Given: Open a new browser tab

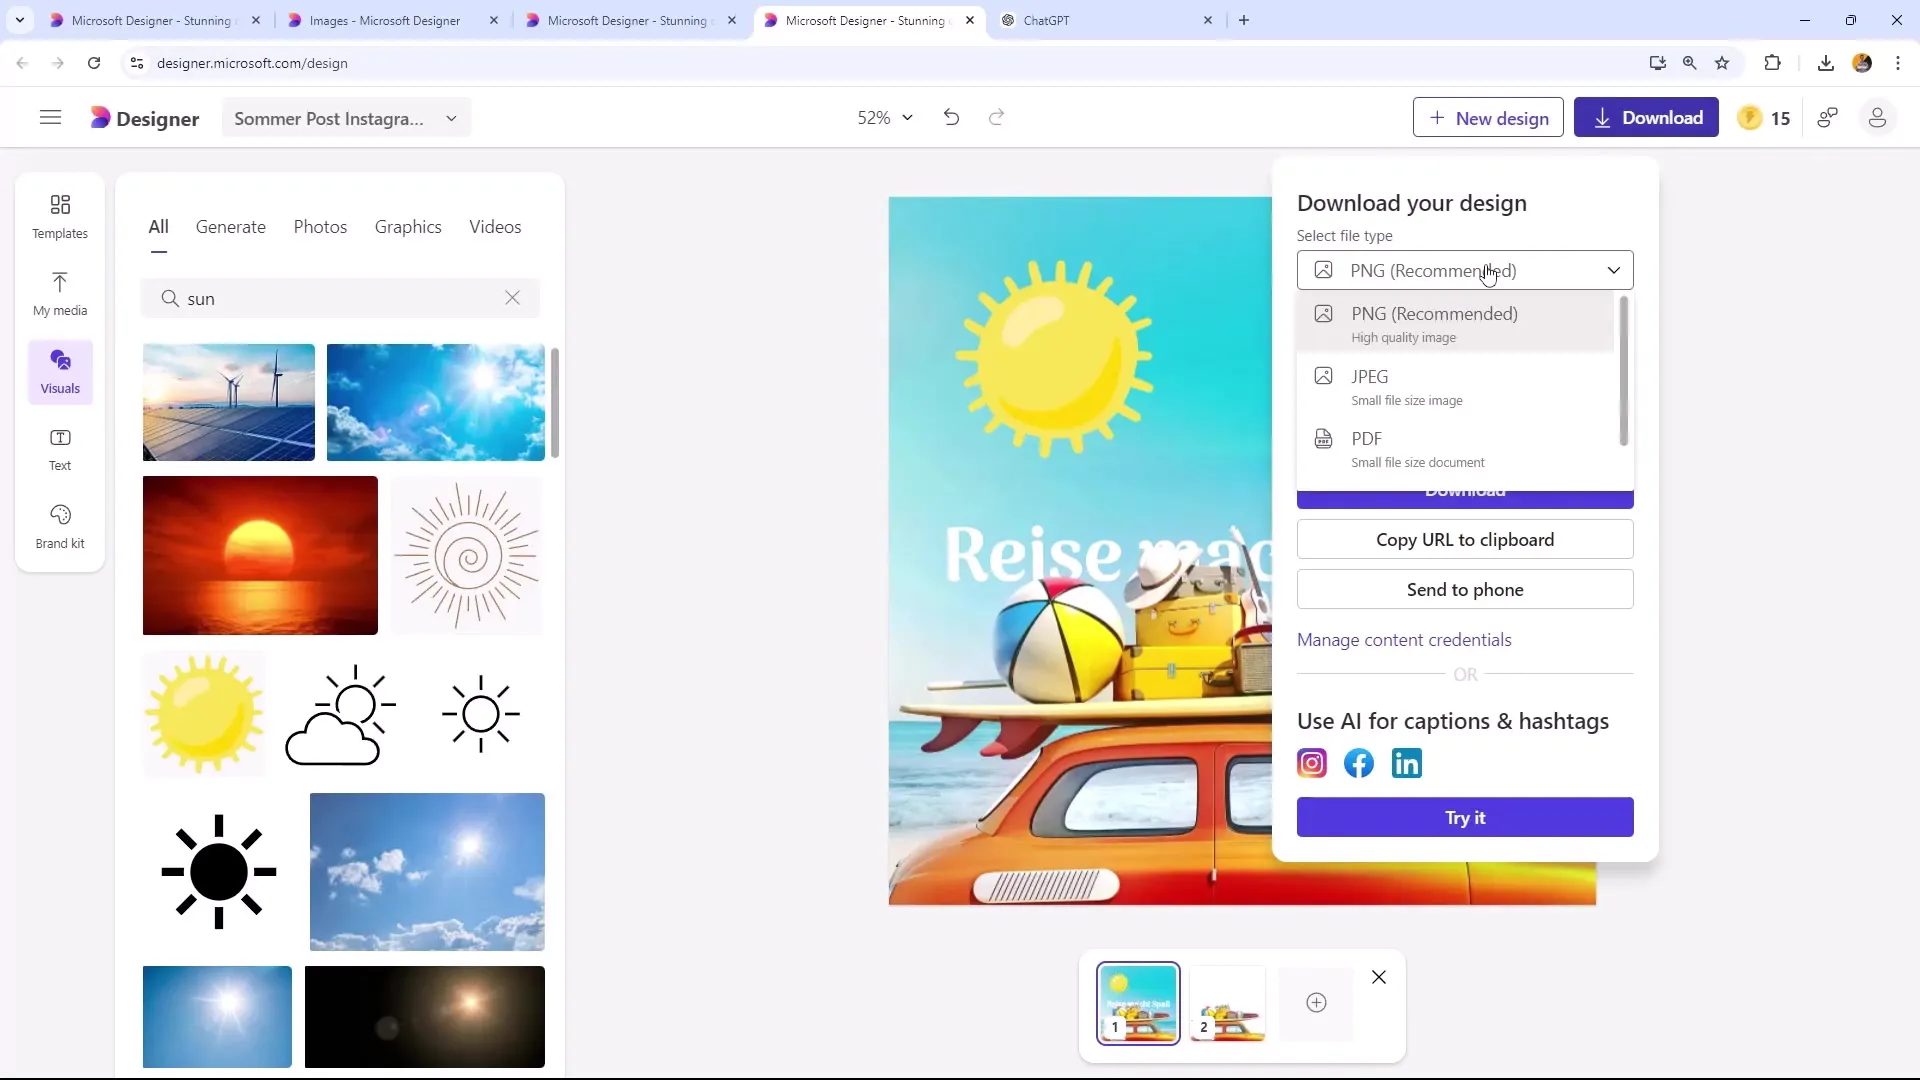Looking at the screenshot, I should (1244, 20).
